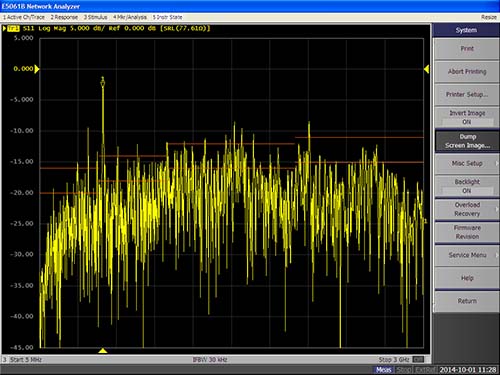Click the -10.00 y-axis label
Viewport: 500px width, 375px height.
click(22, 131)
